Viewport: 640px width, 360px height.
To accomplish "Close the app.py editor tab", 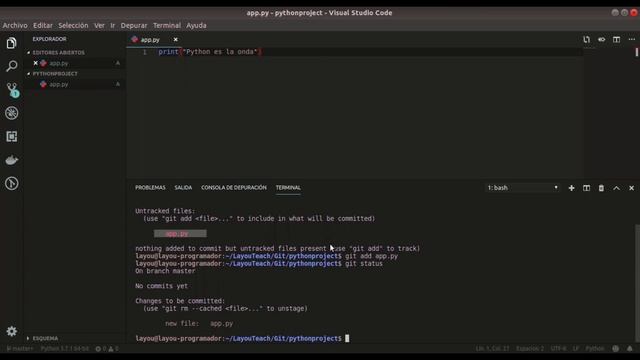I will pos(176,40).
